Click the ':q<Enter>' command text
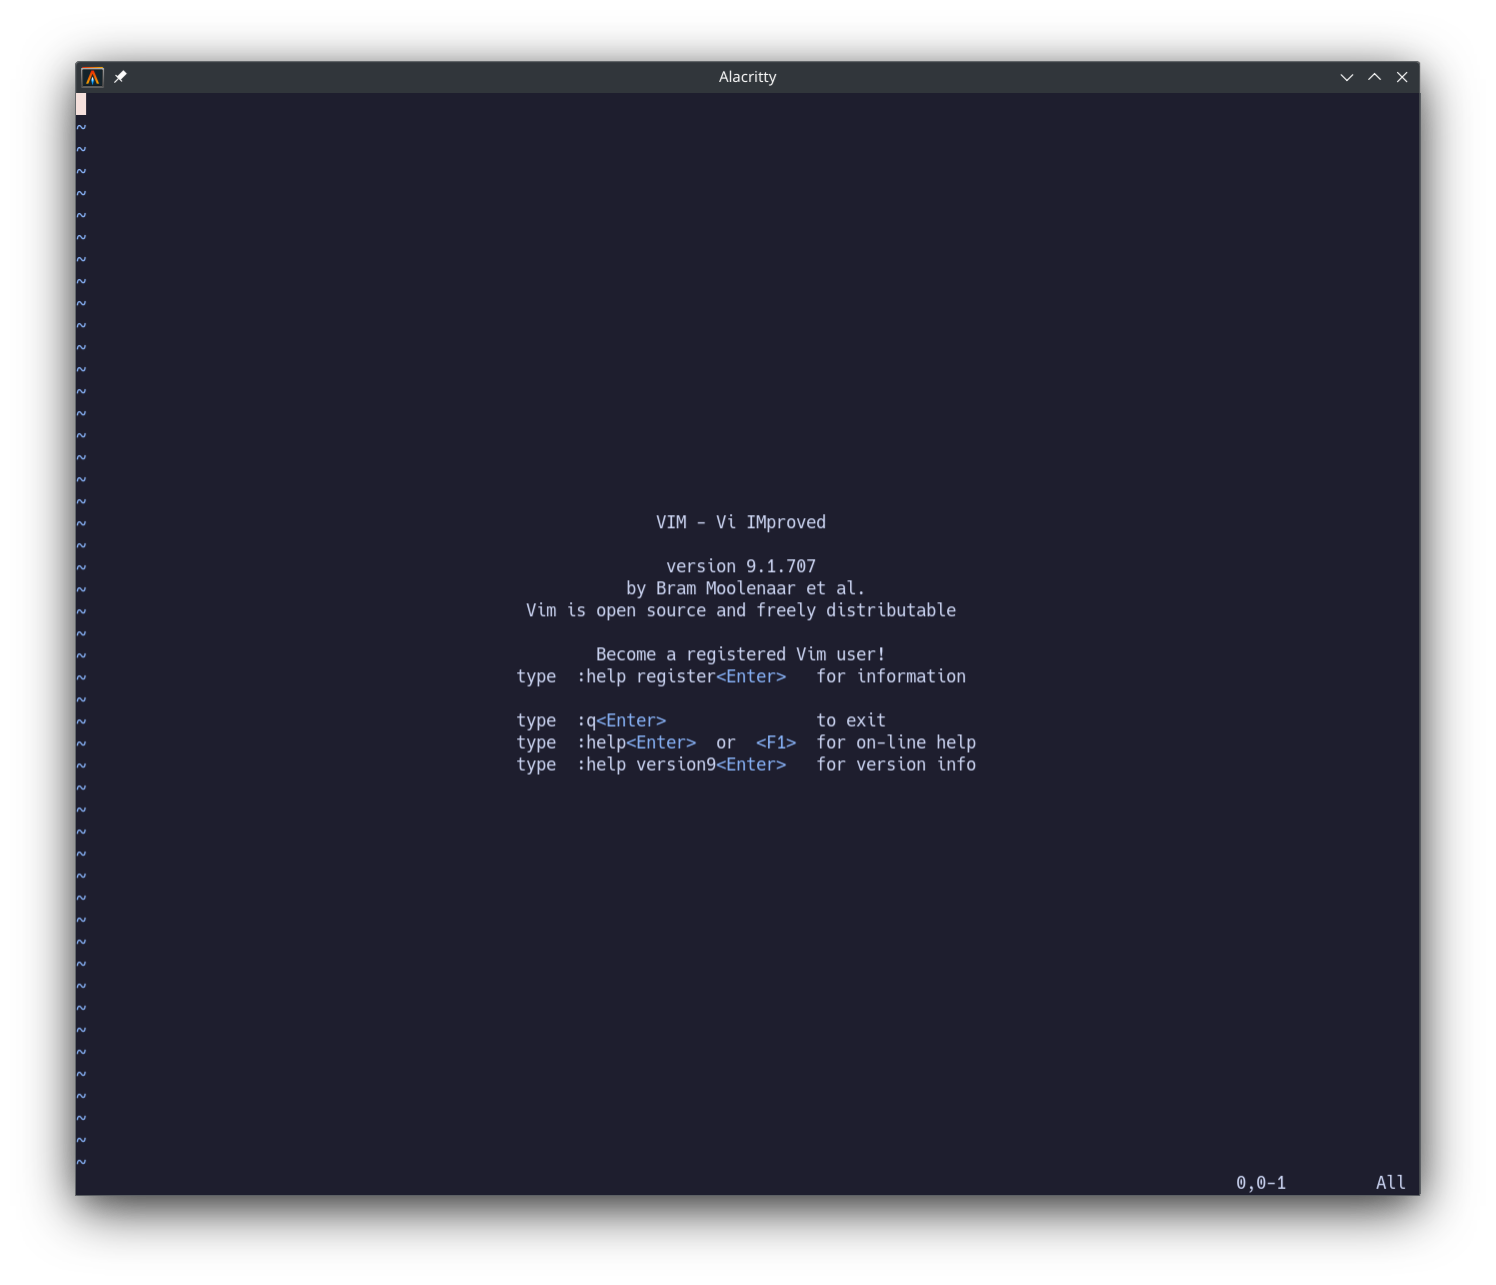The width and height of the screenshot is (1496, 1285). [x=621, y=720]
